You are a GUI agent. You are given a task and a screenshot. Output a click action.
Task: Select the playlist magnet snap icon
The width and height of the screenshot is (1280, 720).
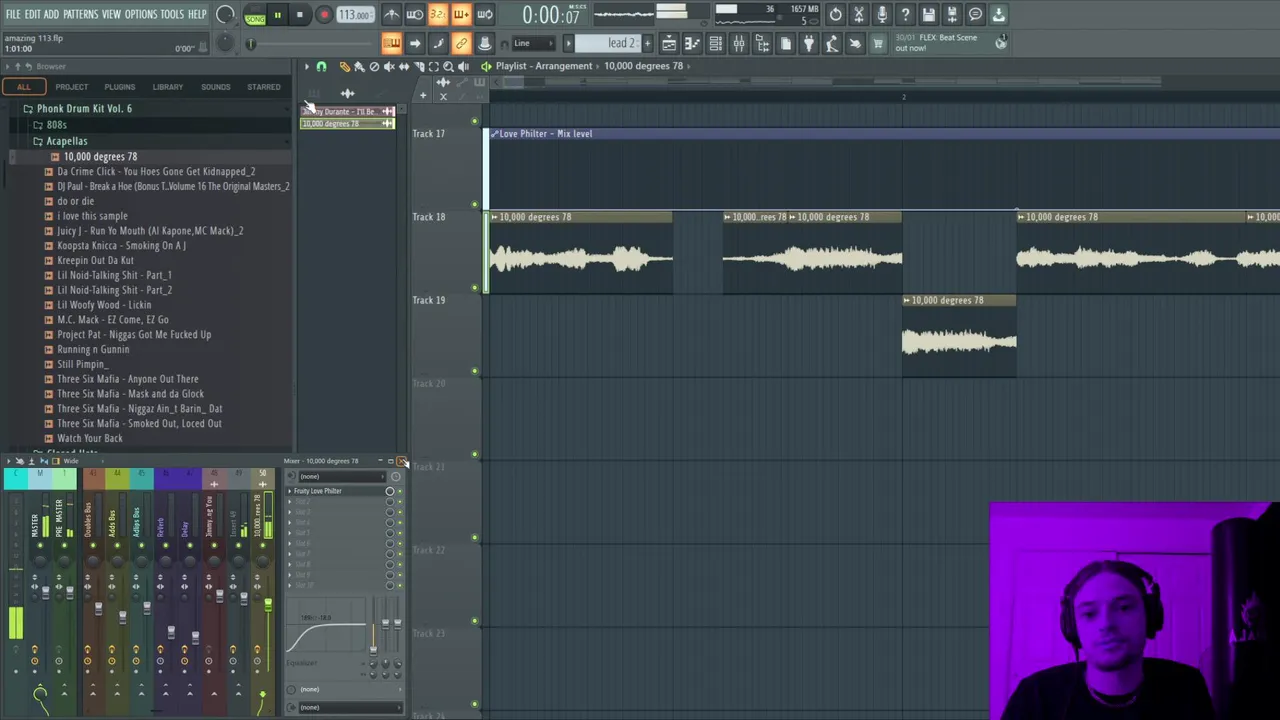point(321,67)
